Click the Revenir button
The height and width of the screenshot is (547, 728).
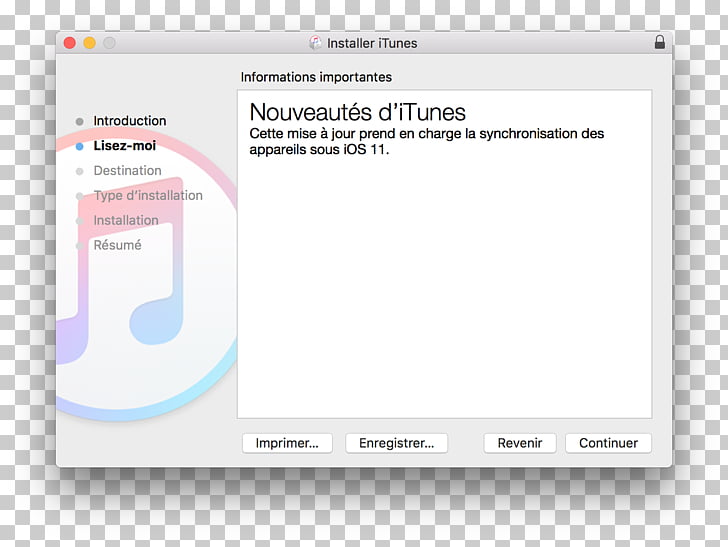520,443
